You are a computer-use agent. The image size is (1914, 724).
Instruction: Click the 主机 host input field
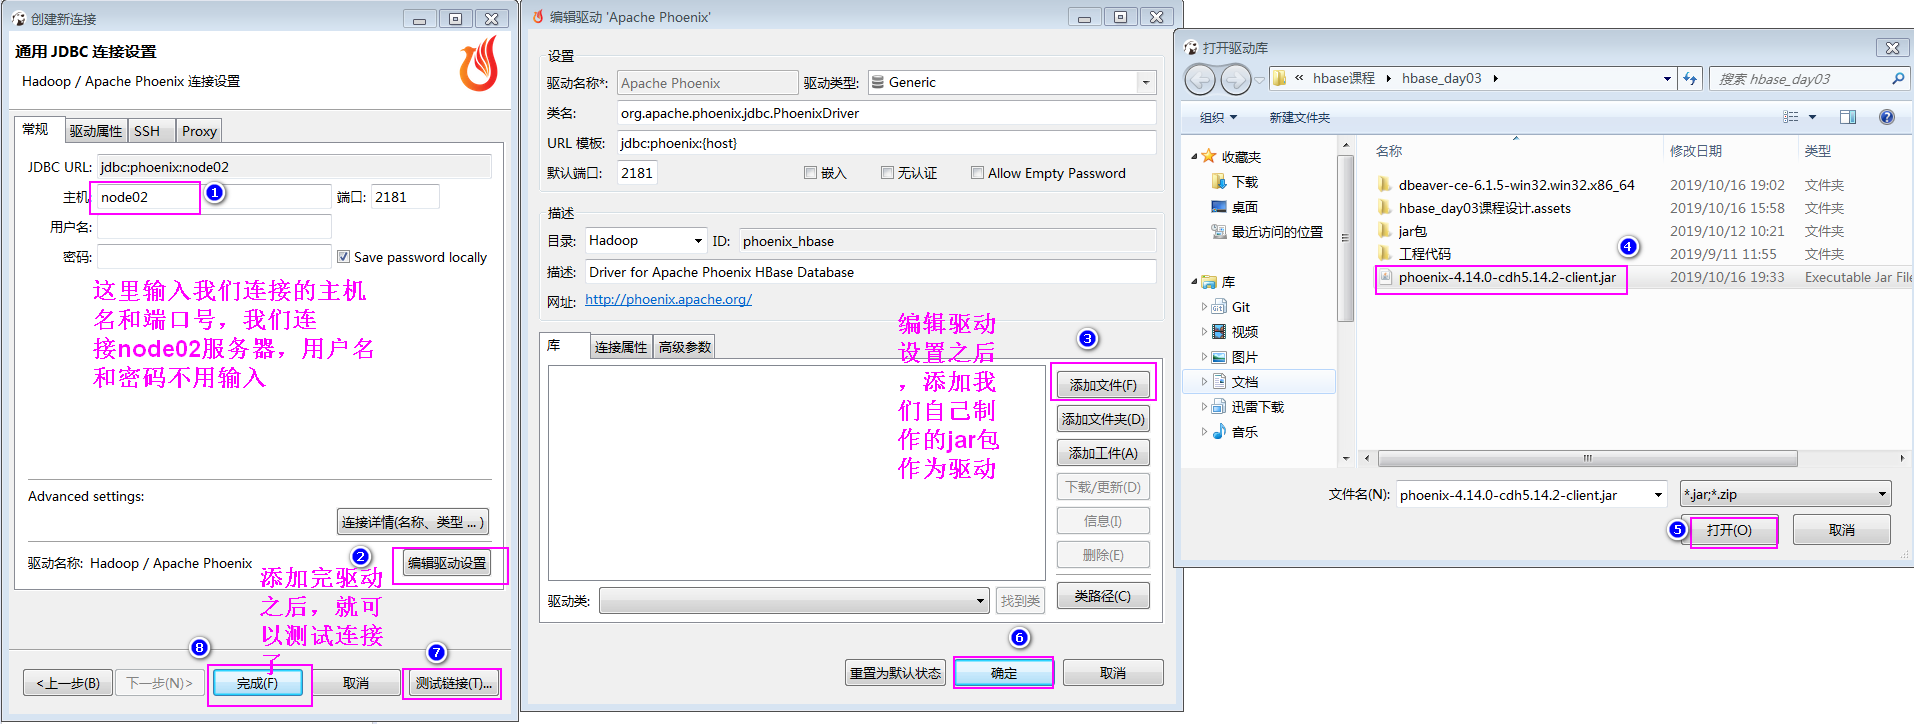point(213,197)
